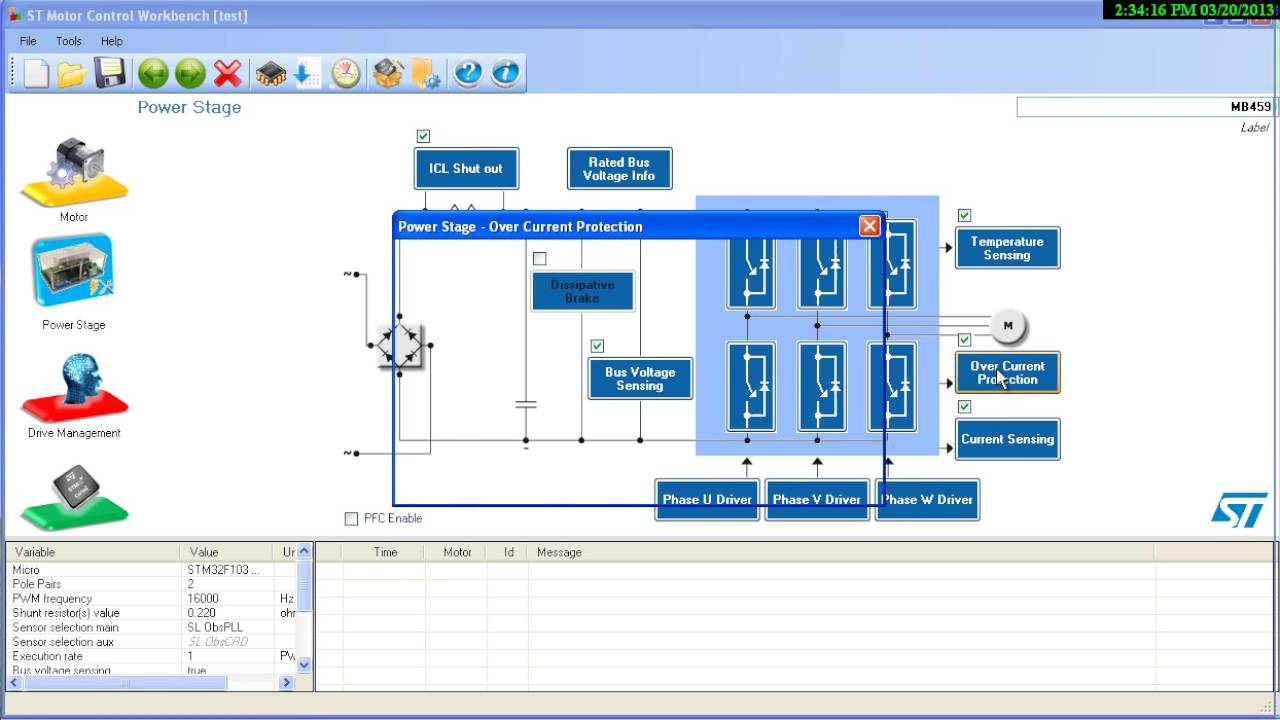
Task: Click the folder with gear toolbar icon
Action: 426,73
